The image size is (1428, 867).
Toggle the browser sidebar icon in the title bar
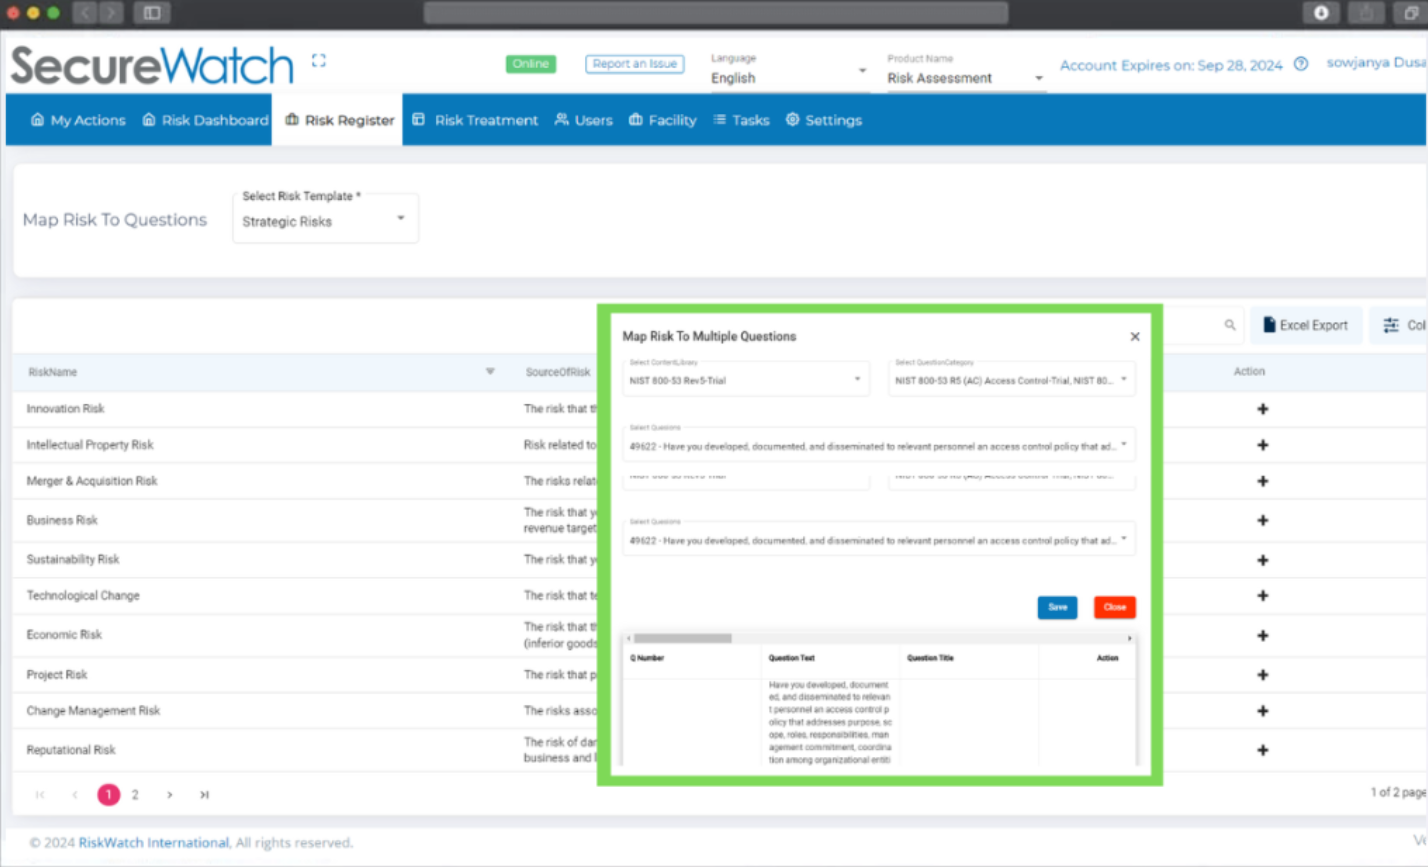152,13
